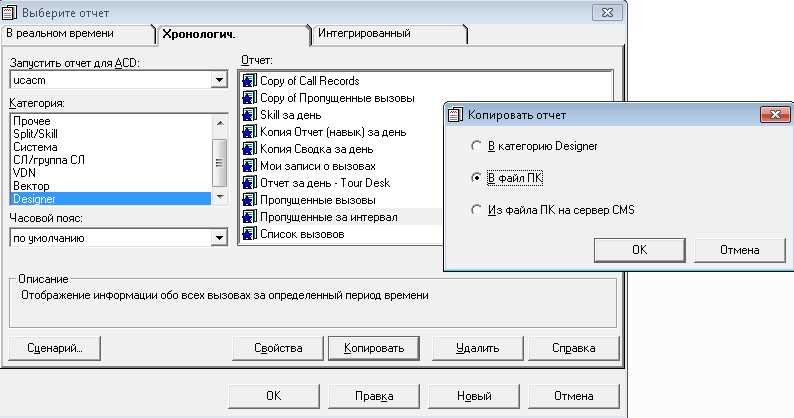Click the category list scroll down arrow

(220, 197)
